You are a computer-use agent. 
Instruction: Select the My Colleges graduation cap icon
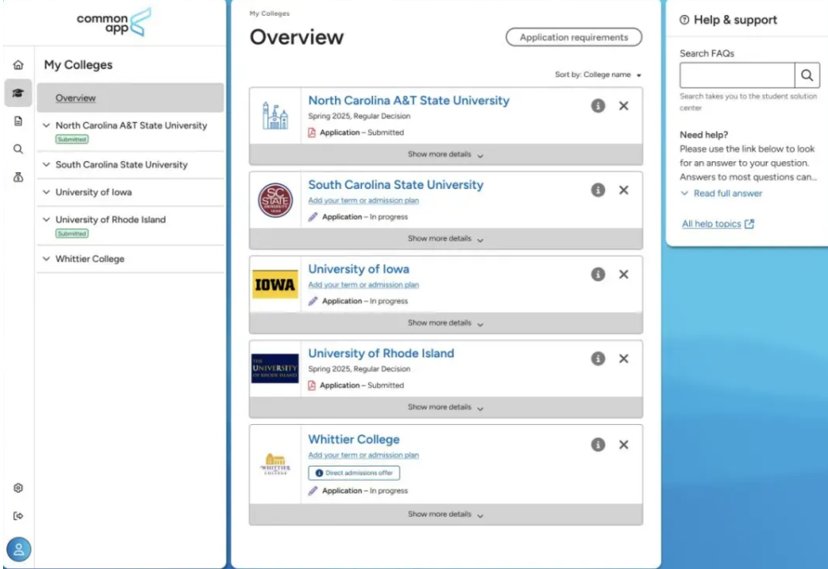click(18, 93)
